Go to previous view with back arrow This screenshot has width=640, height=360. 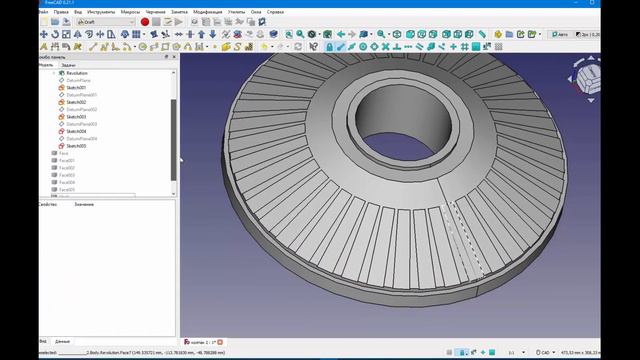tap(341, 34)
